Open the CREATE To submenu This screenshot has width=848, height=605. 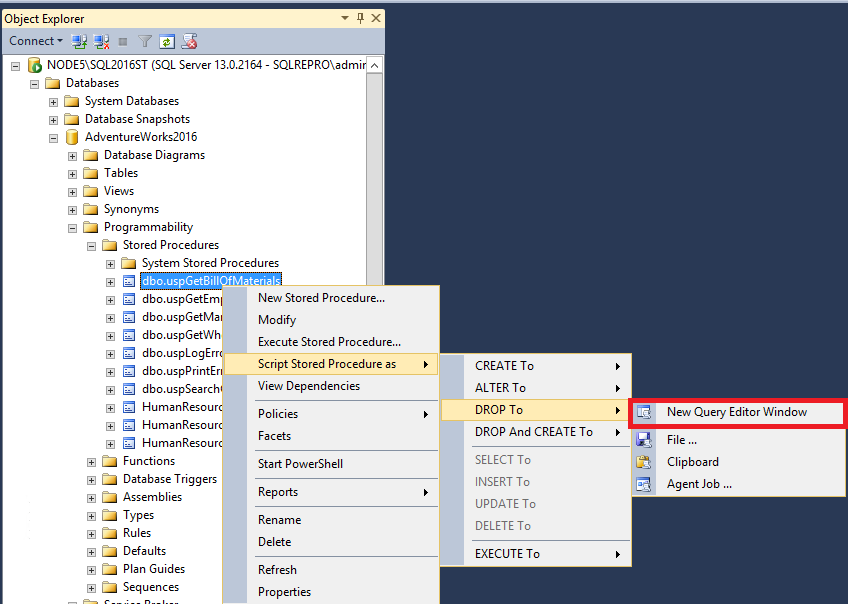click(535, 366)
